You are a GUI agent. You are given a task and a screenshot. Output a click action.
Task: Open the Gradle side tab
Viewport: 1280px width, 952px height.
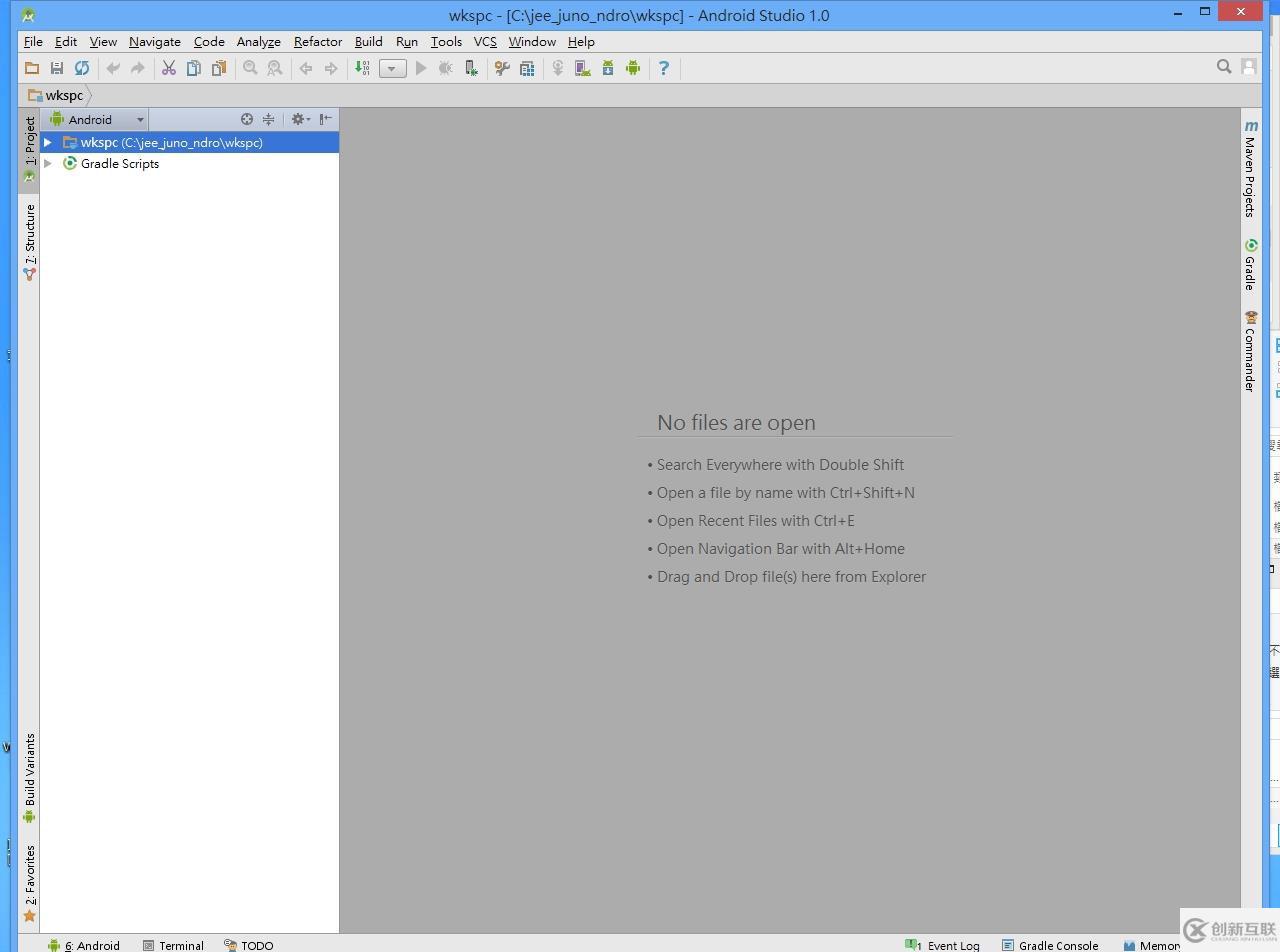pyautogui.click(x=1250, y=264)
